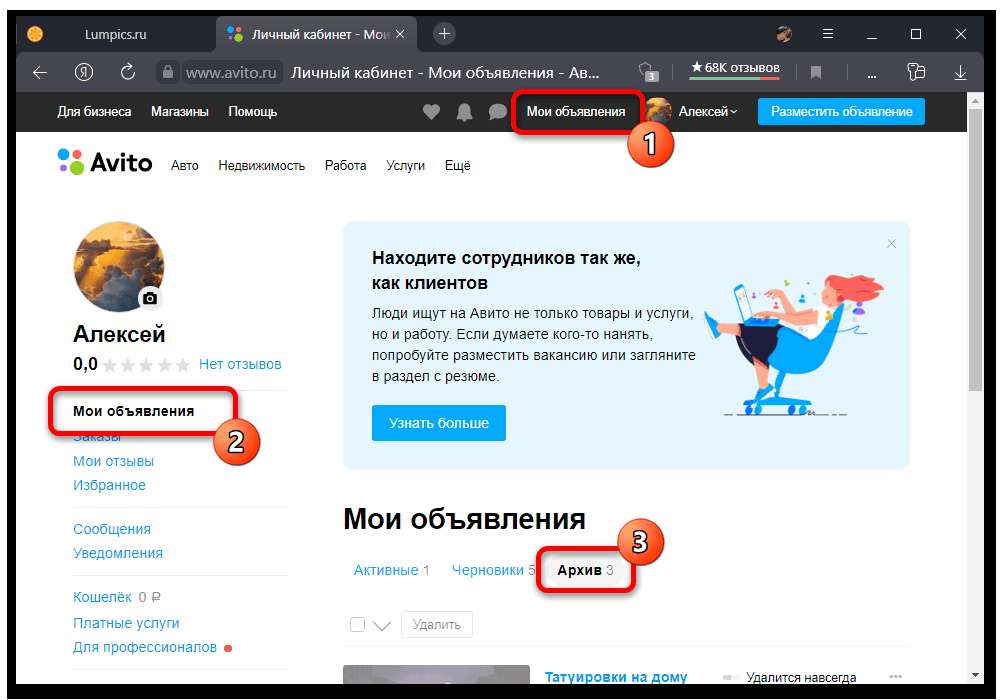The width and height of the screenshot is (1000, 700).
Task: Click the Узнать больше button
Action: (439, 423)
